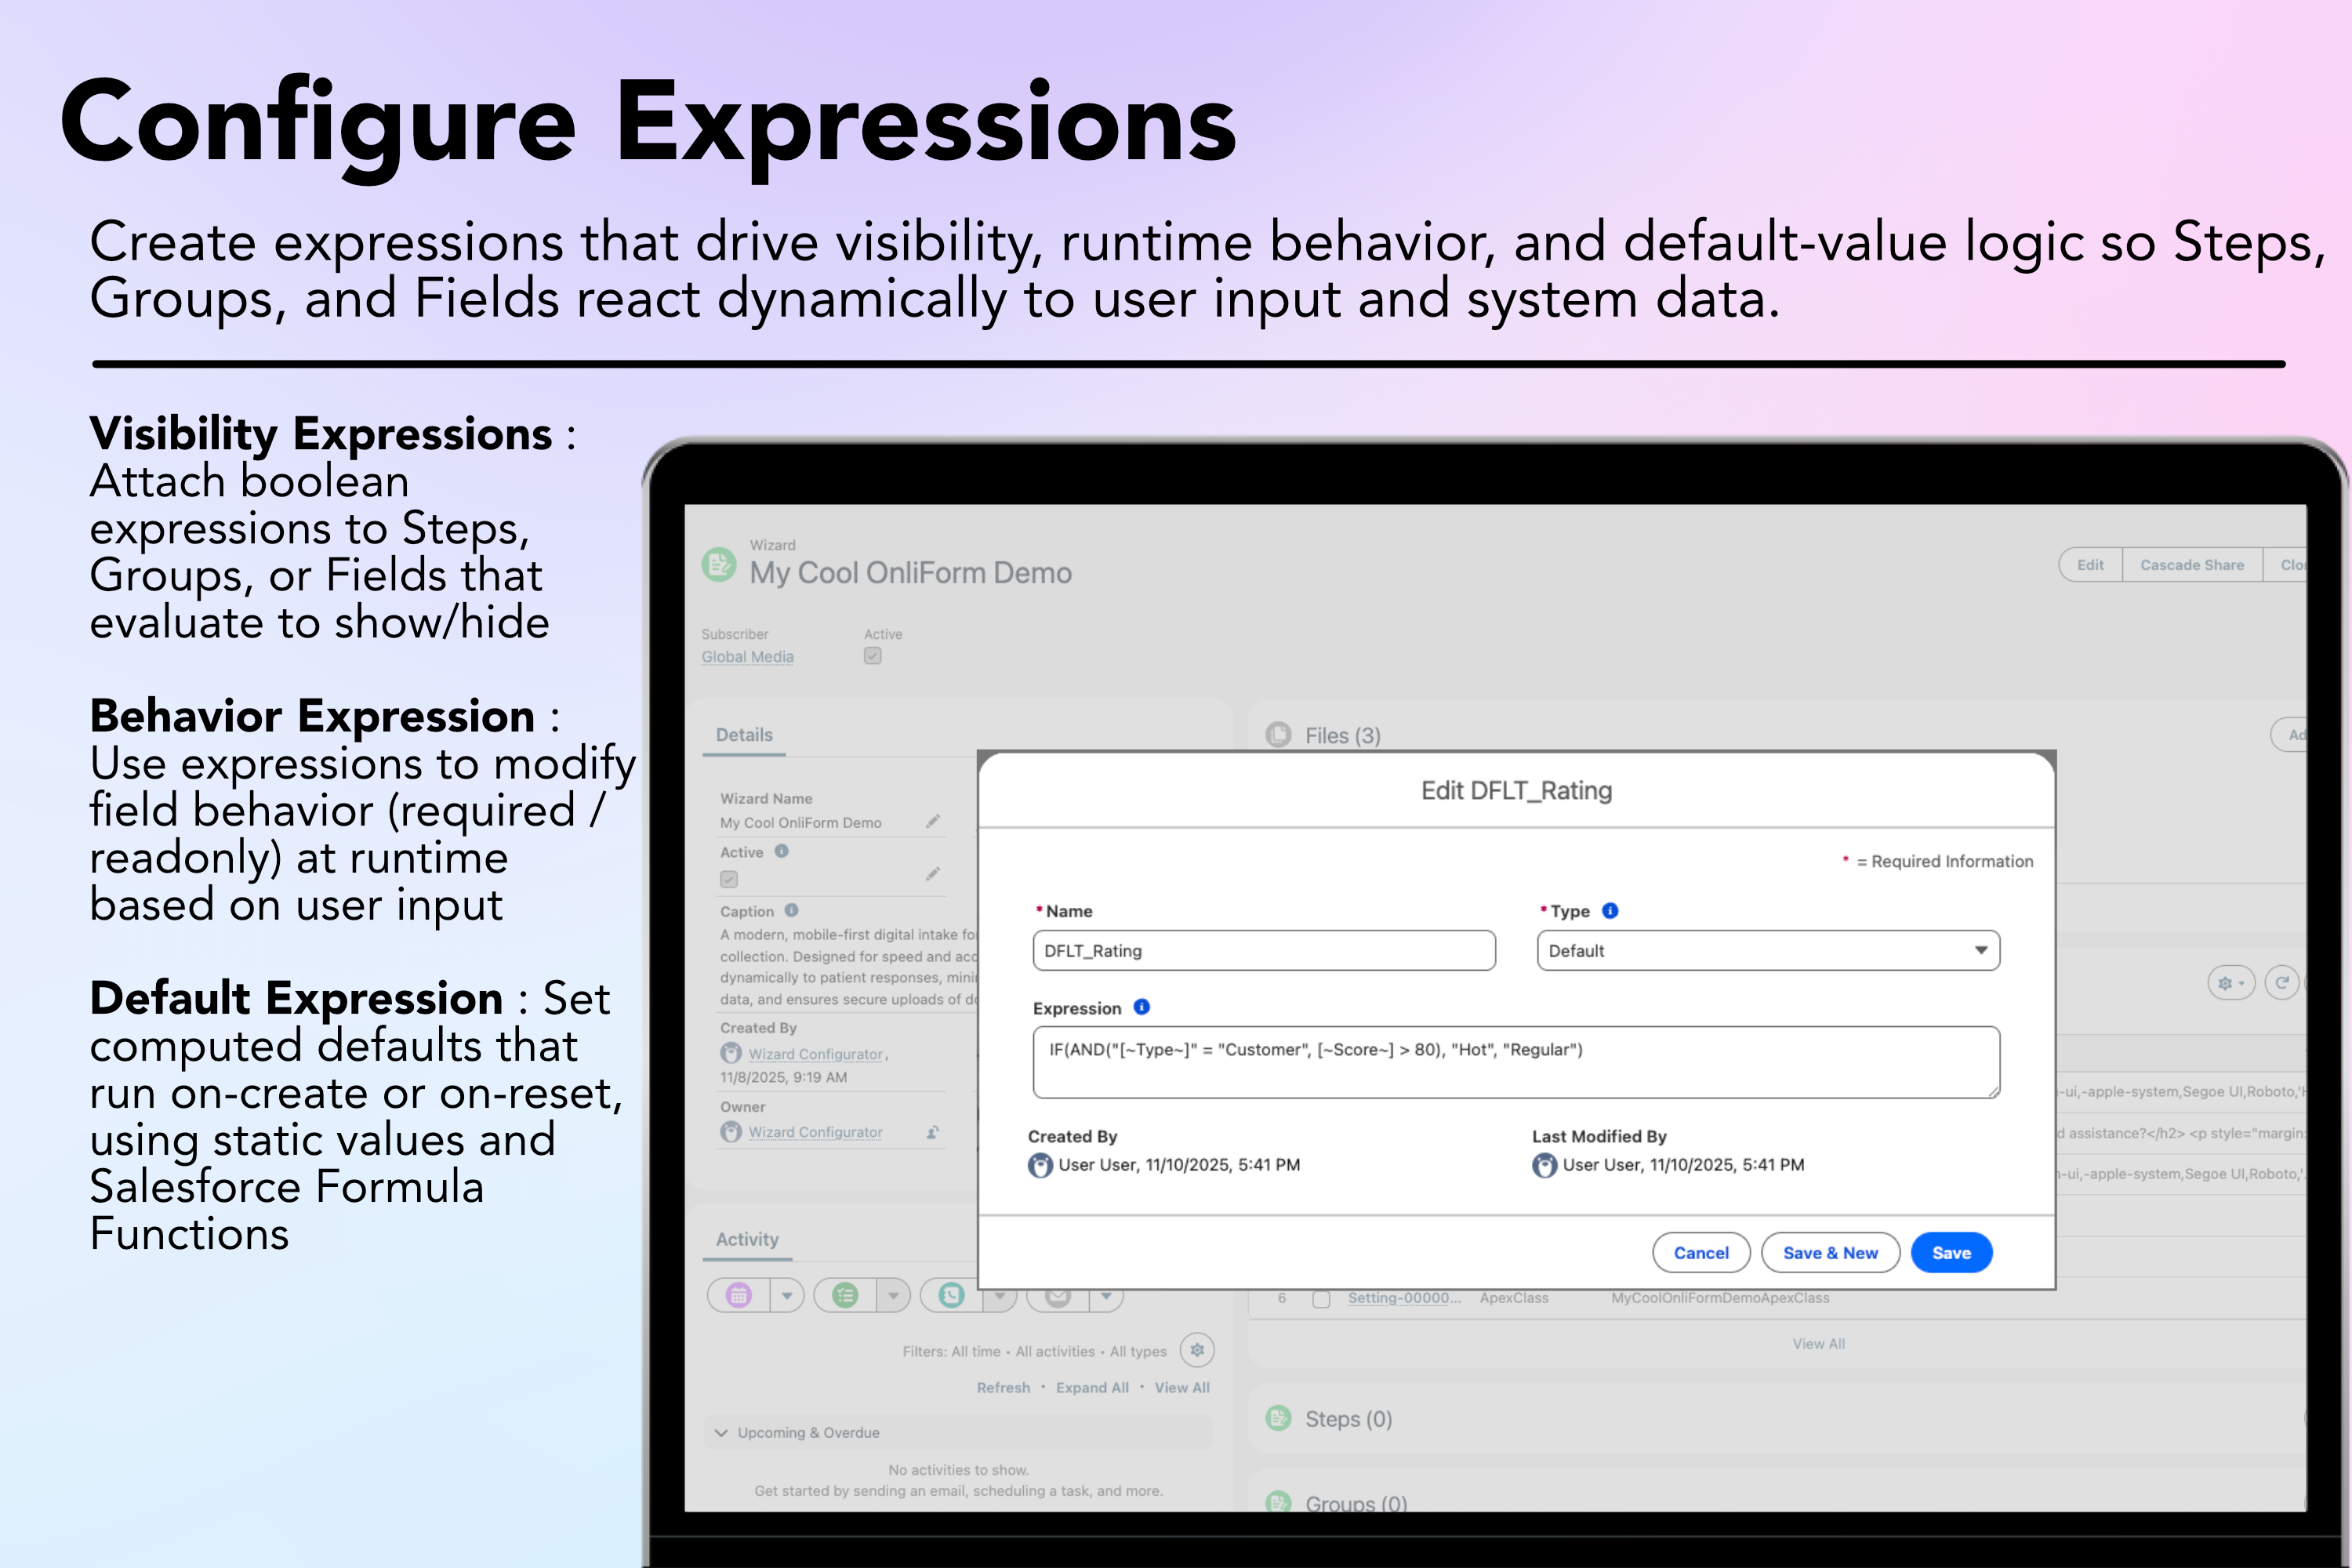Show info tooltip for Type field
Viewport: 2352px width, 1568px height.
coord(1610,910)
